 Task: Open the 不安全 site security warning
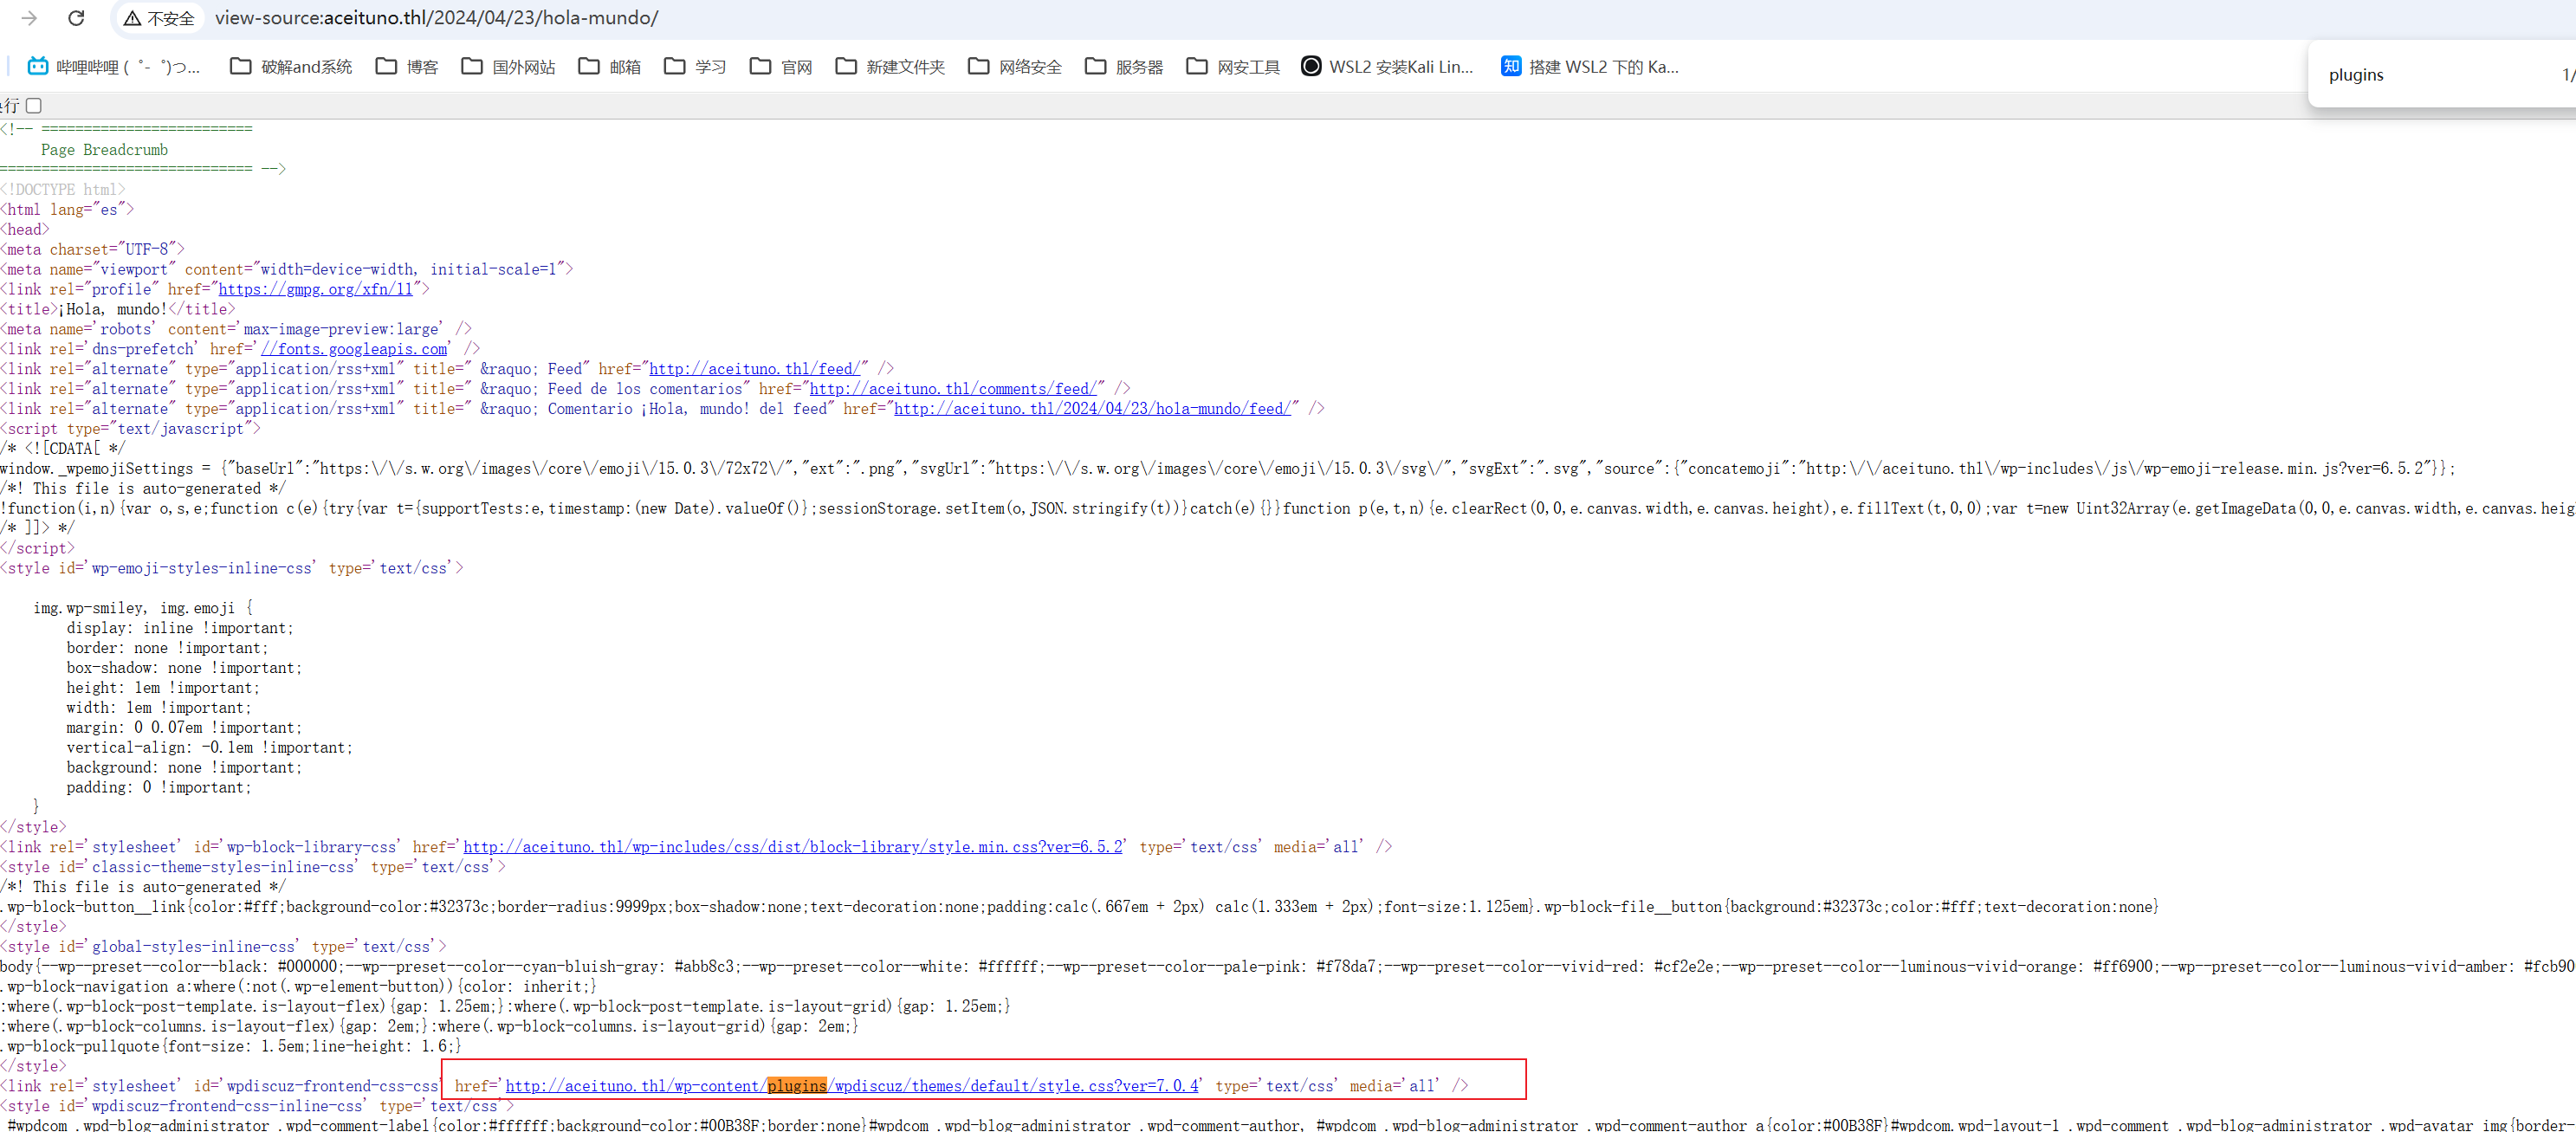point(159,18)
